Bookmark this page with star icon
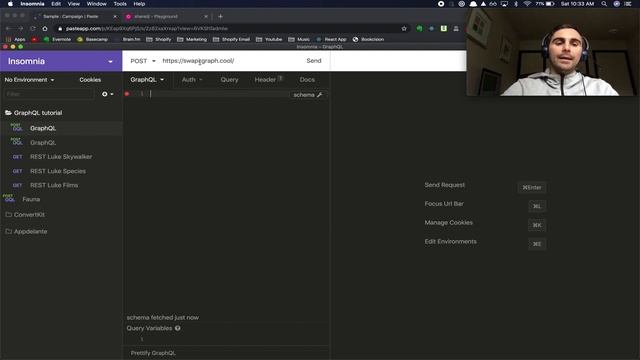Image resolution: width=640 pixels, height=360 pixels. [404, 29]
